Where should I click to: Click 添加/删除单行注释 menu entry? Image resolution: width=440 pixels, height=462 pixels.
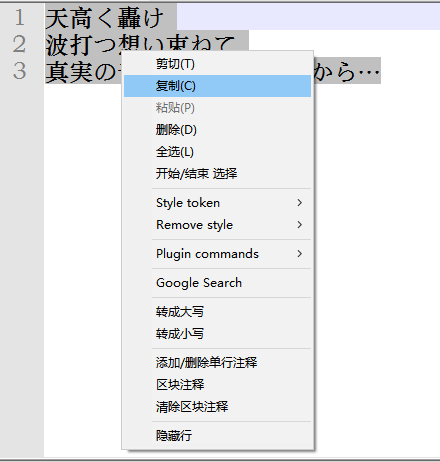[217, 363]
